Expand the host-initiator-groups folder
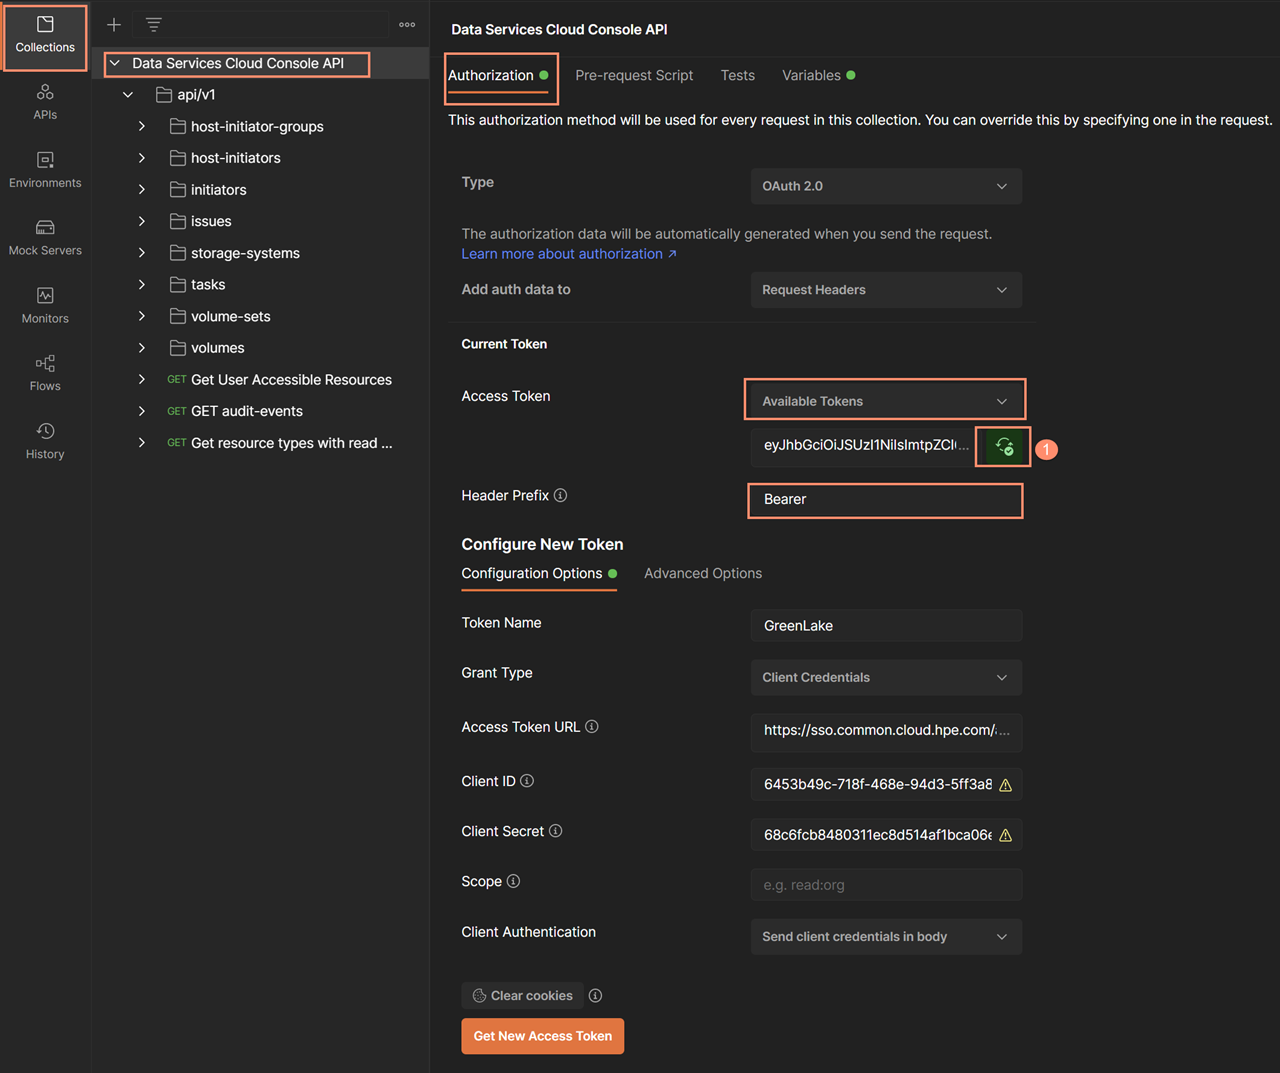Image resolution: width=1280 pixels, height=1073 pixels. click(x=142, y=127)
